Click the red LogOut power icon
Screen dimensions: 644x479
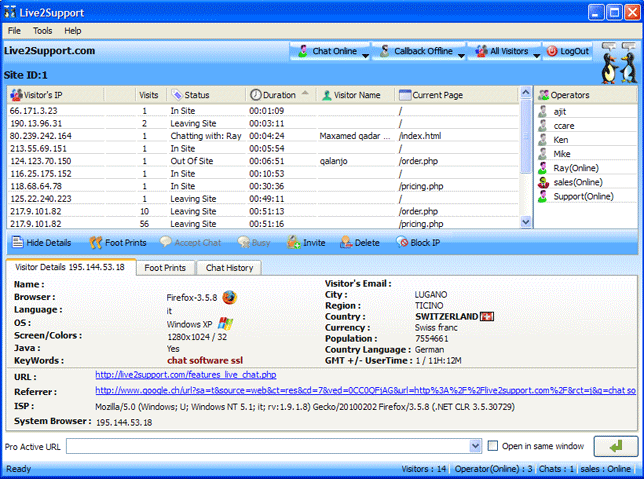(x=552, y=51)
